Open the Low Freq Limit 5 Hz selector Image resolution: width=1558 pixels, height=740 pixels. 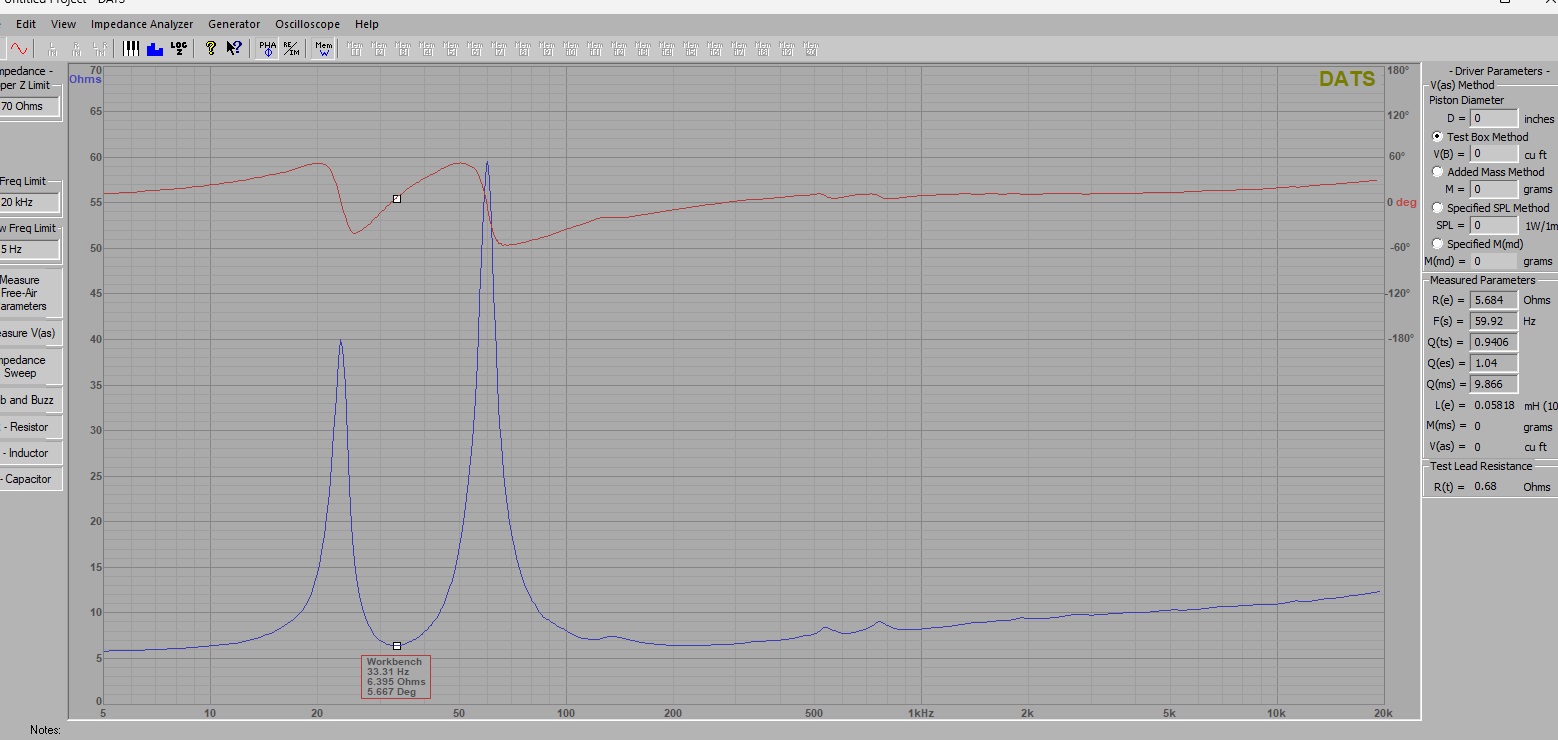coord(29,249)
